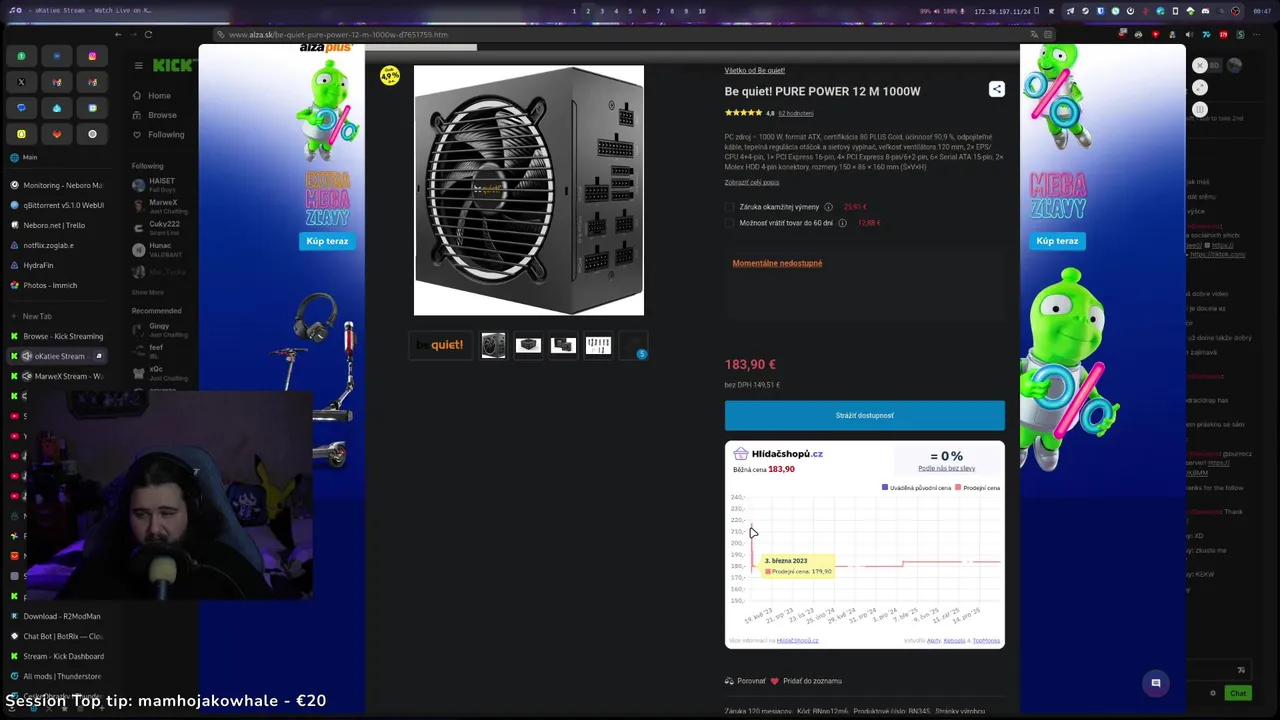
Task: Click the green Chat send button
Action: point(1238,693)
